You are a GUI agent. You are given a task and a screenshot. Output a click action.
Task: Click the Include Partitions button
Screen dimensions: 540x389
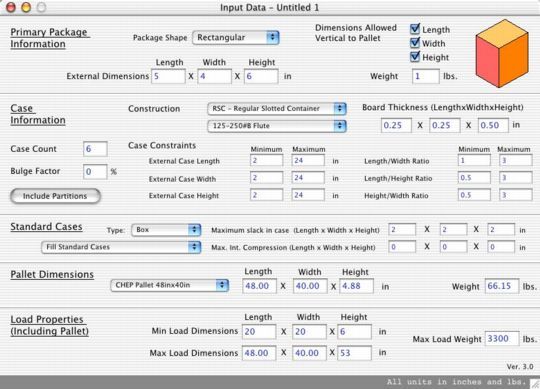pyautogui.click(x=55, y=196)
